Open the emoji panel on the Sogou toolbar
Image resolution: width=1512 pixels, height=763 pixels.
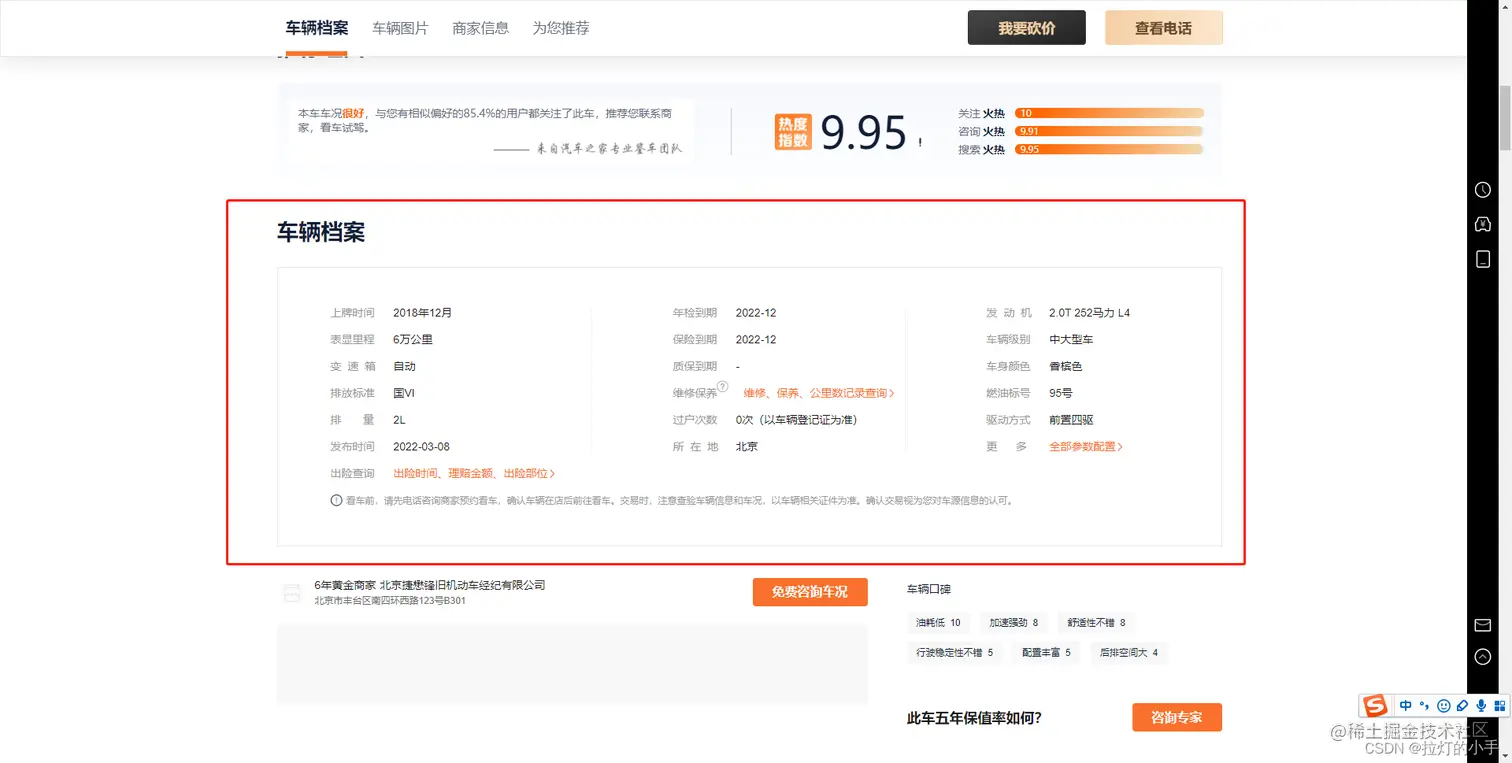coord(1443,705)
